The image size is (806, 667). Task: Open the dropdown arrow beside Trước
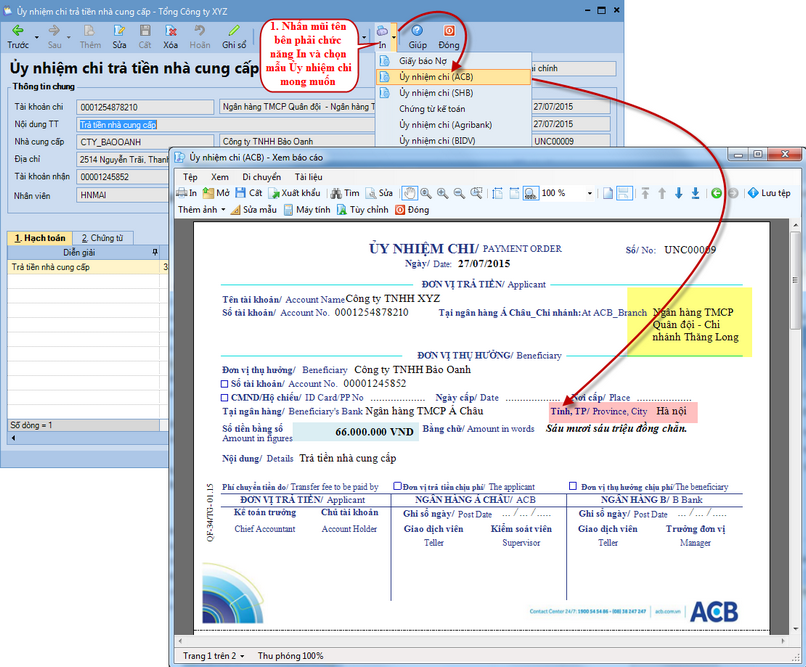point(36,38)
